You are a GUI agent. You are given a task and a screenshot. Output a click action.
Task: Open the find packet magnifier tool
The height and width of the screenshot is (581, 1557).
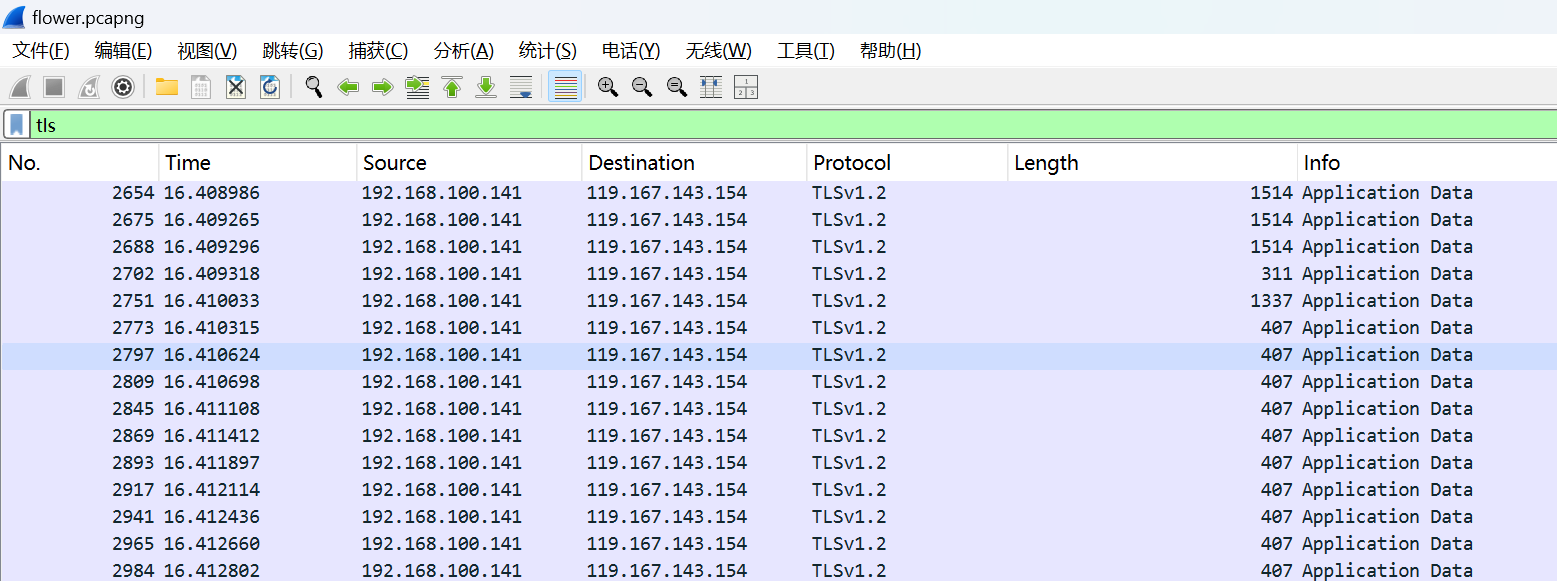click(313, 87)
